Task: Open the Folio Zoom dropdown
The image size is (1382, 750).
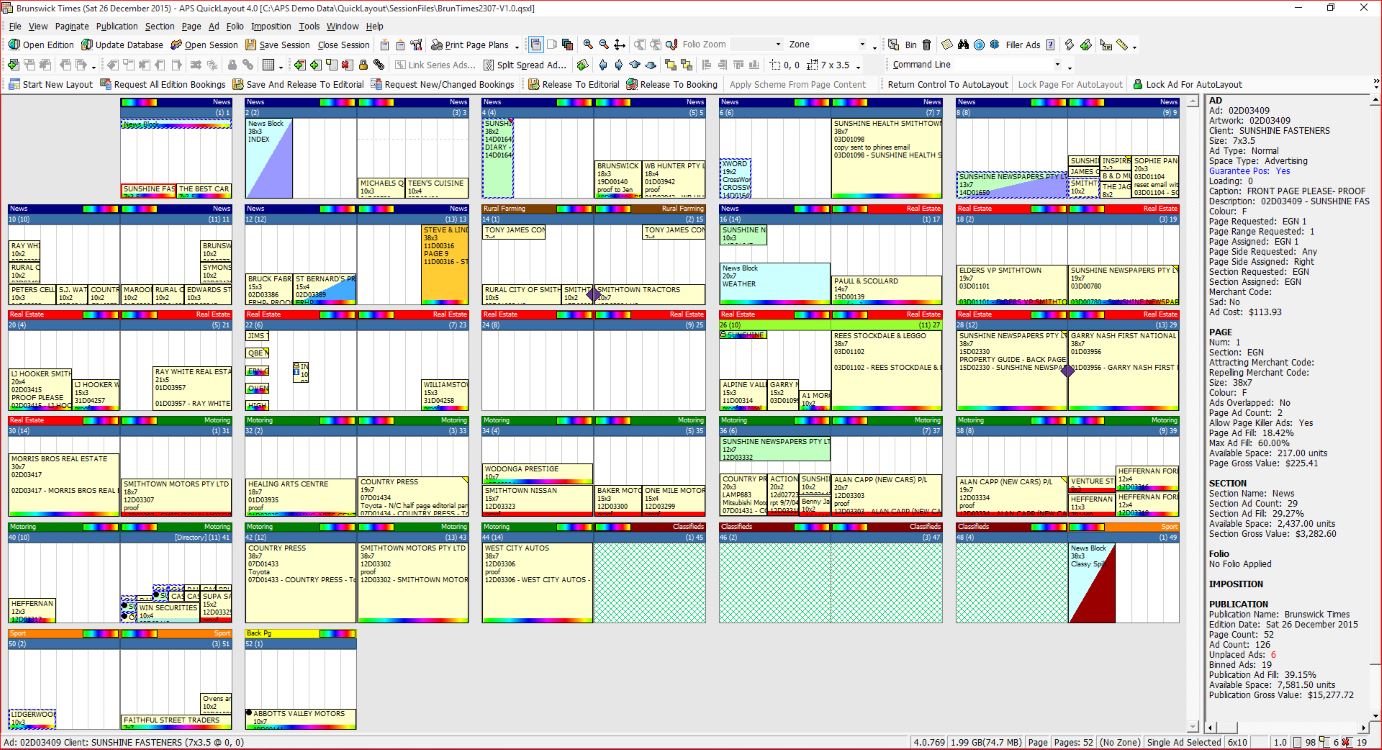Action: pyautogui.click(x=778, y=45)
